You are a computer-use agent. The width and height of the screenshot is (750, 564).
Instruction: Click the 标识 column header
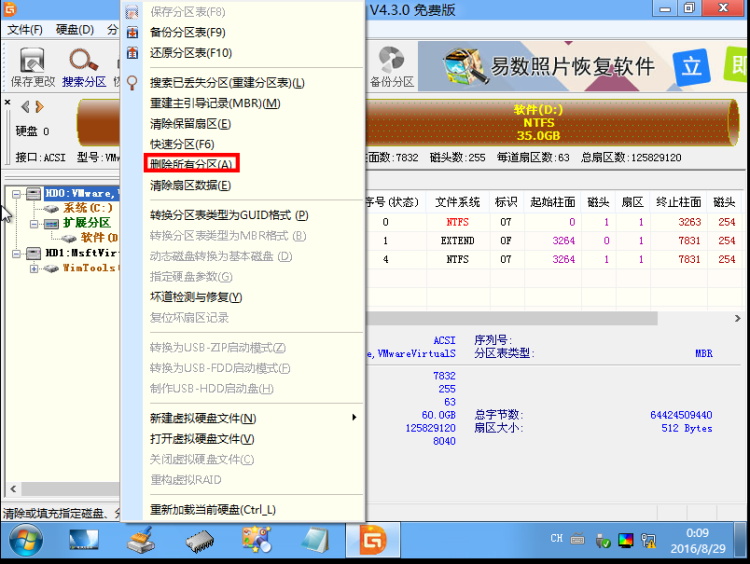(506, 202)
